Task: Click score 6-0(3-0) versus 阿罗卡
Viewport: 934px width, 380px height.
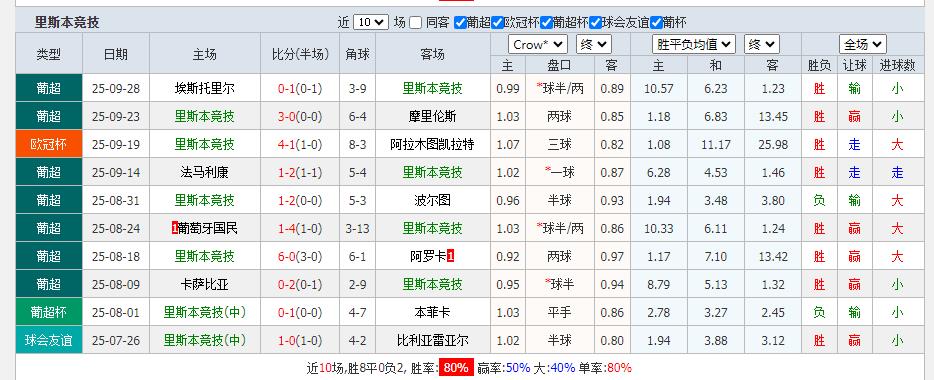Action: 300,257
